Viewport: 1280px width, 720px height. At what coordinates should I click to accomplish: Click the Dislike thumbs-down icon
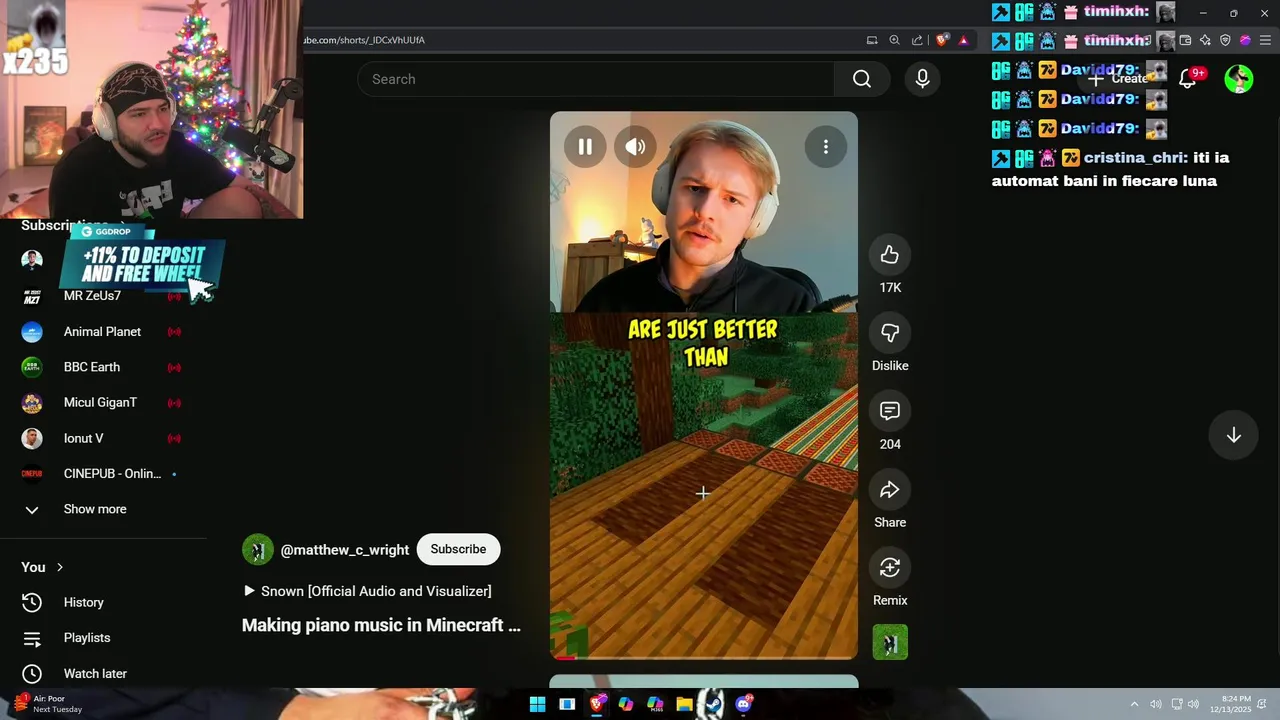890,333
